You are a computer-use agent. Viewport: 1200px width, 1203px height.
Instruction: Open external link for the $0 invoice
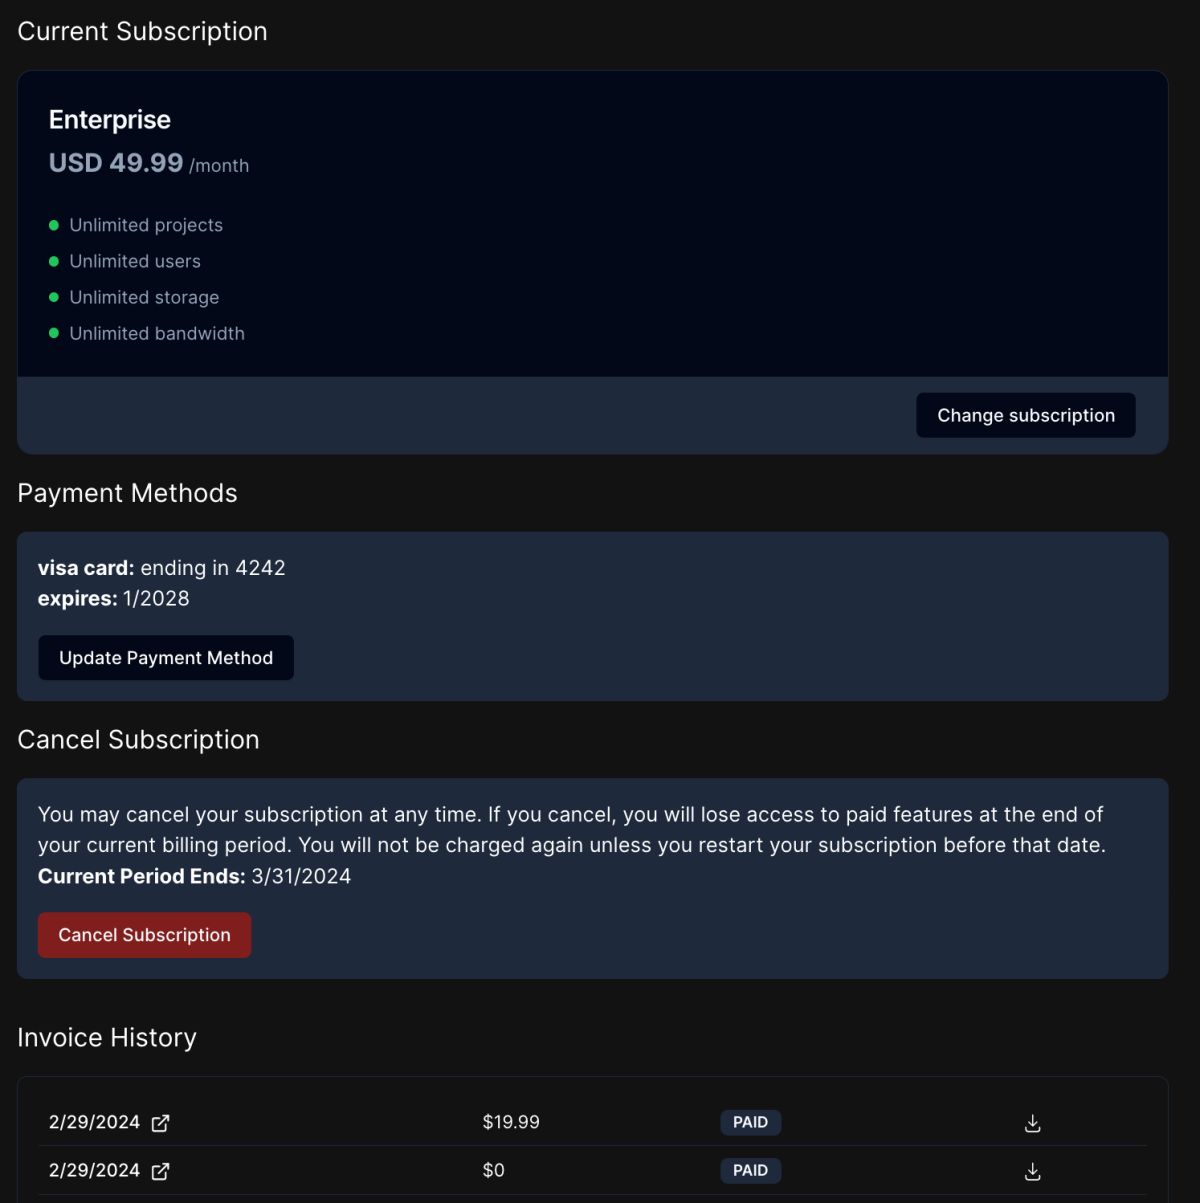pos(160,1171)
